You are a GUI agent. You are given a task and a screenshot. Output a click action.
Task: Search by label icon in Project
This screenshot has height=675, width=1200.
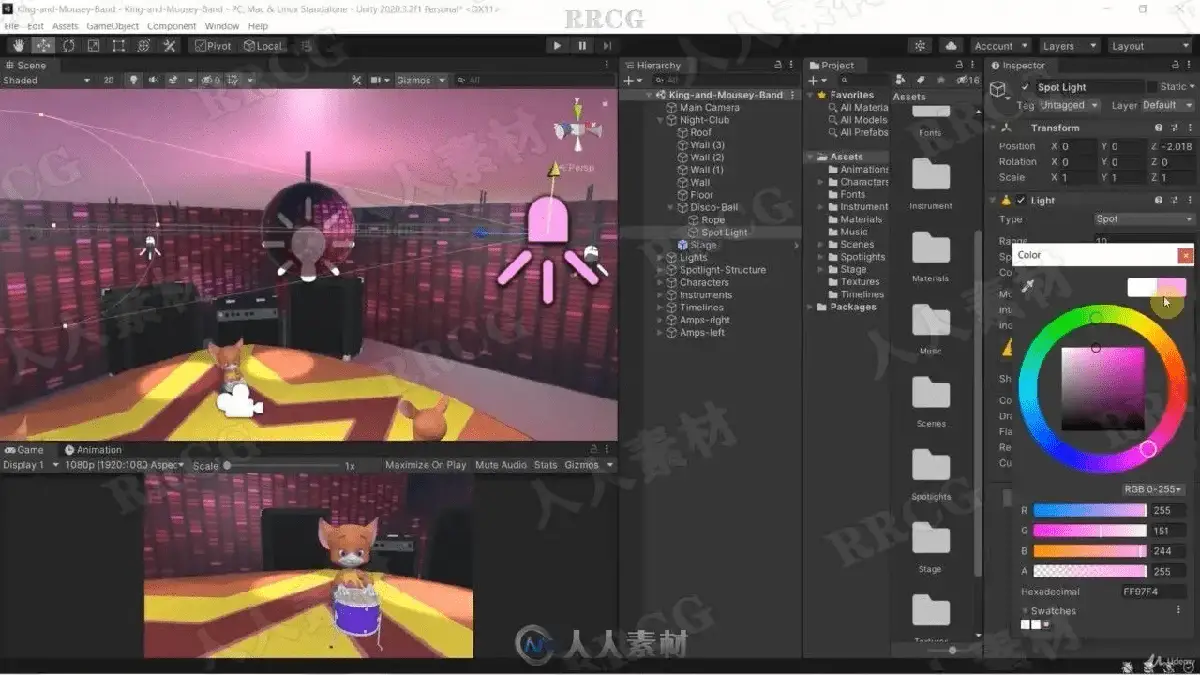point(920,80)
